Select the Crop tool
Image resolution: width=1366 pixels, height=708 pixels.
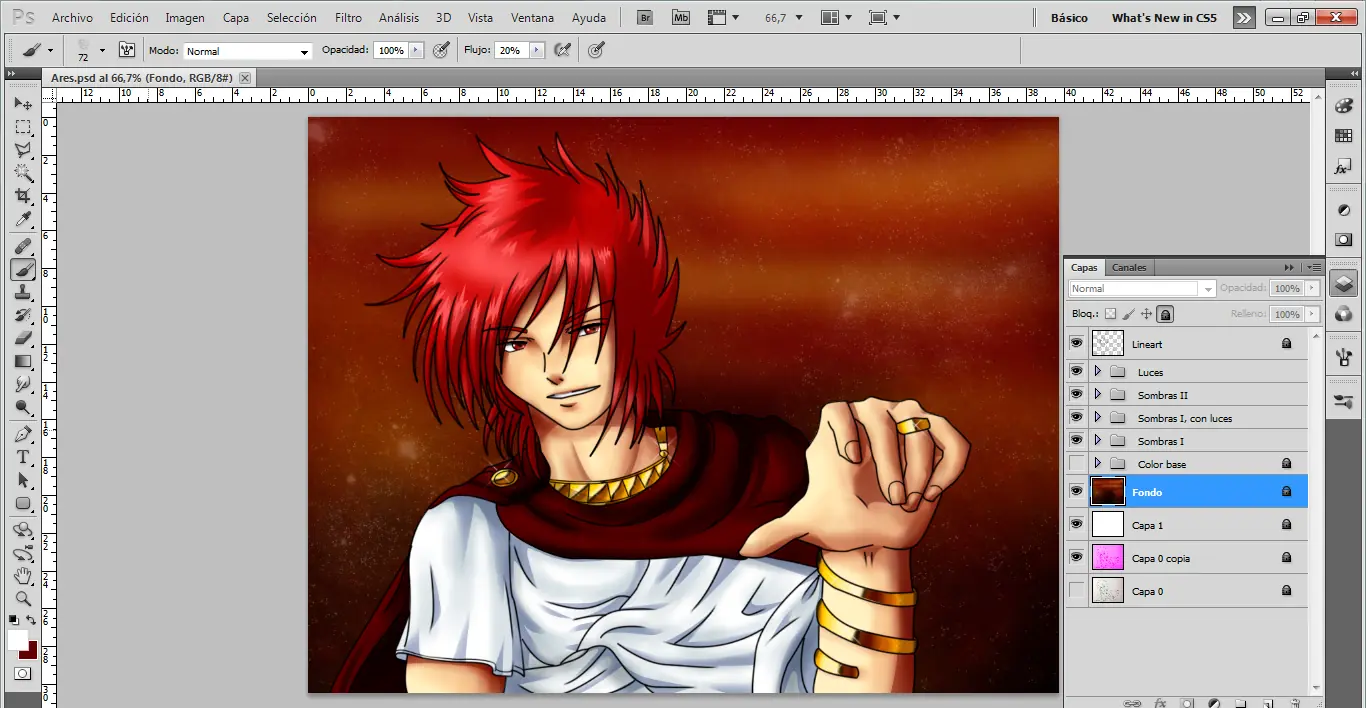pyautogui.click(x=23, y=196)
